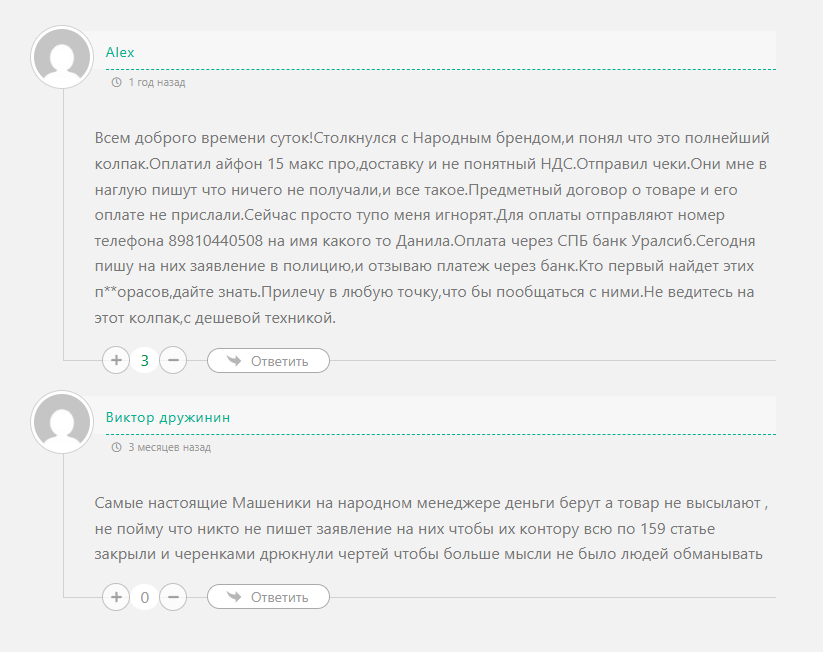This screenshot has height=652, width=823.
Task: Select the "3 месяцев назад" timestamp
Action: (x=169, y=448)
